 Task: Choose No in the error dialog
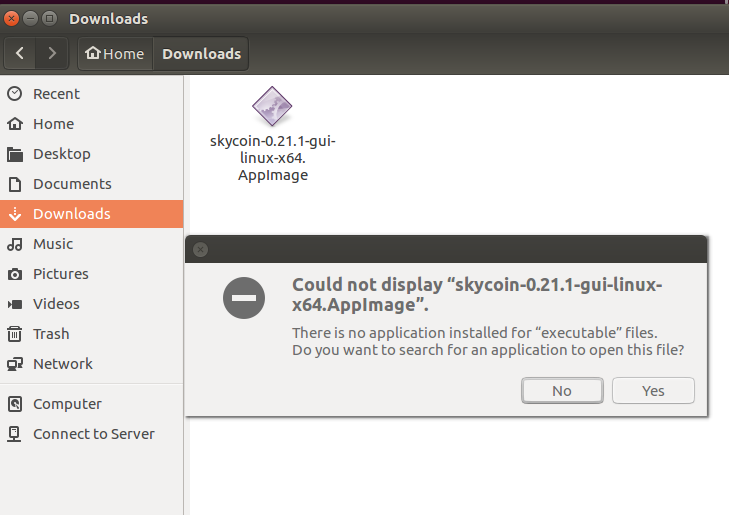pyautogui.click(x=562, y=390)
